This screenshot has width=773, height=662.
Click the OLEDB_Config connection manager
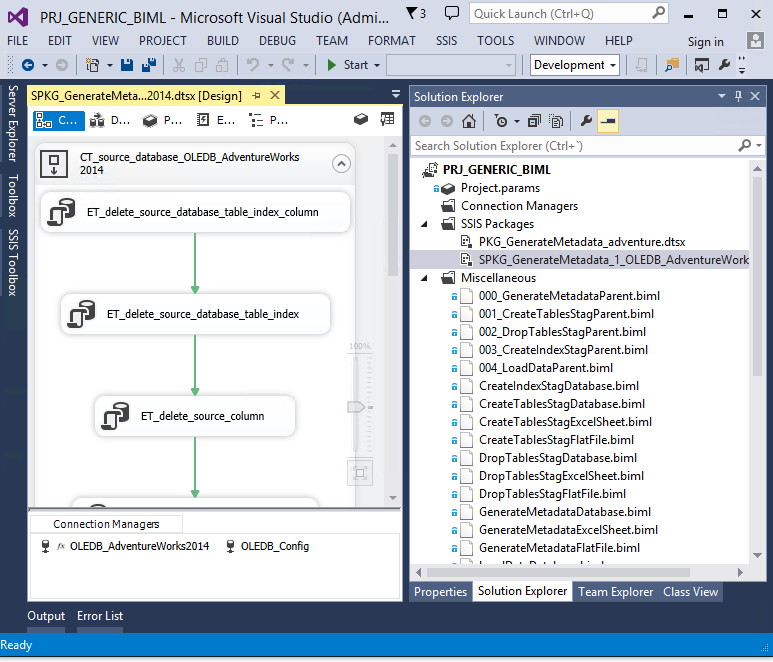pos(275,546)
